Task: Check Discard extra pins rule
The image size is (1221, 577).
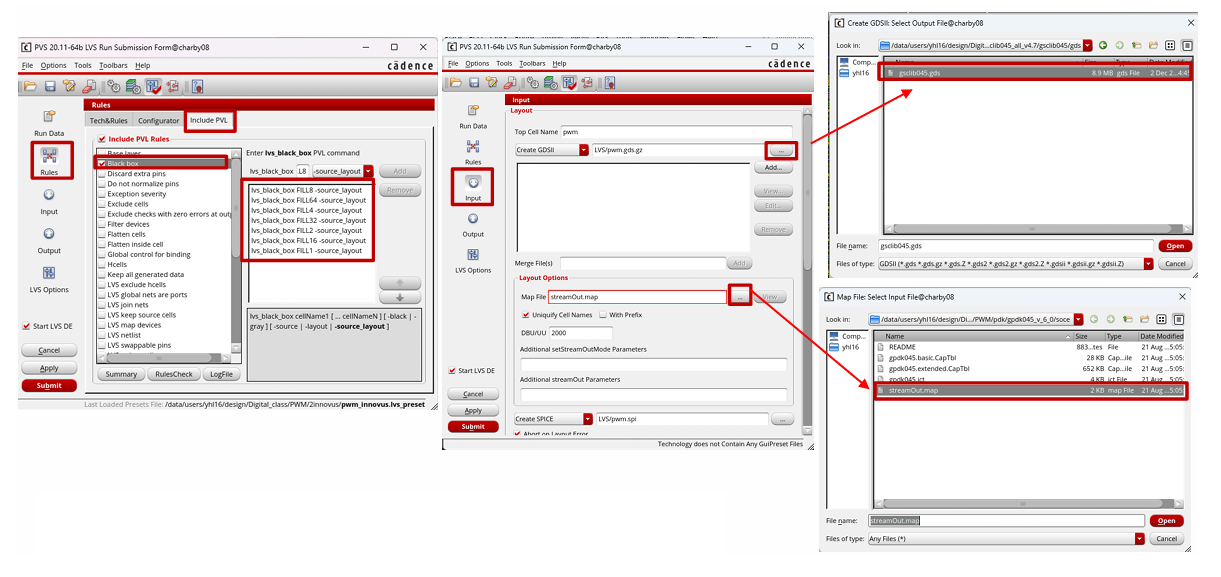Action: click(101, 174)
